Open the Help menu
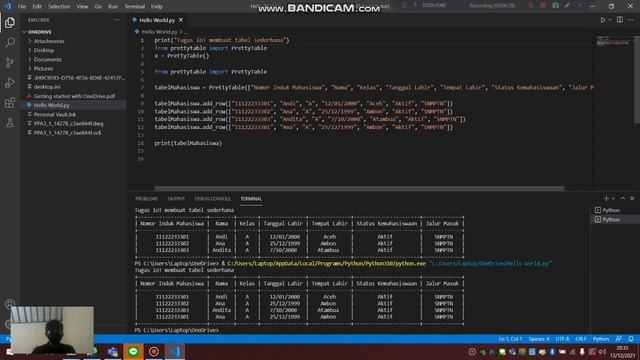The width and height of the screenshot is (640, 360). pyautogui.click(x=157, y=7)
